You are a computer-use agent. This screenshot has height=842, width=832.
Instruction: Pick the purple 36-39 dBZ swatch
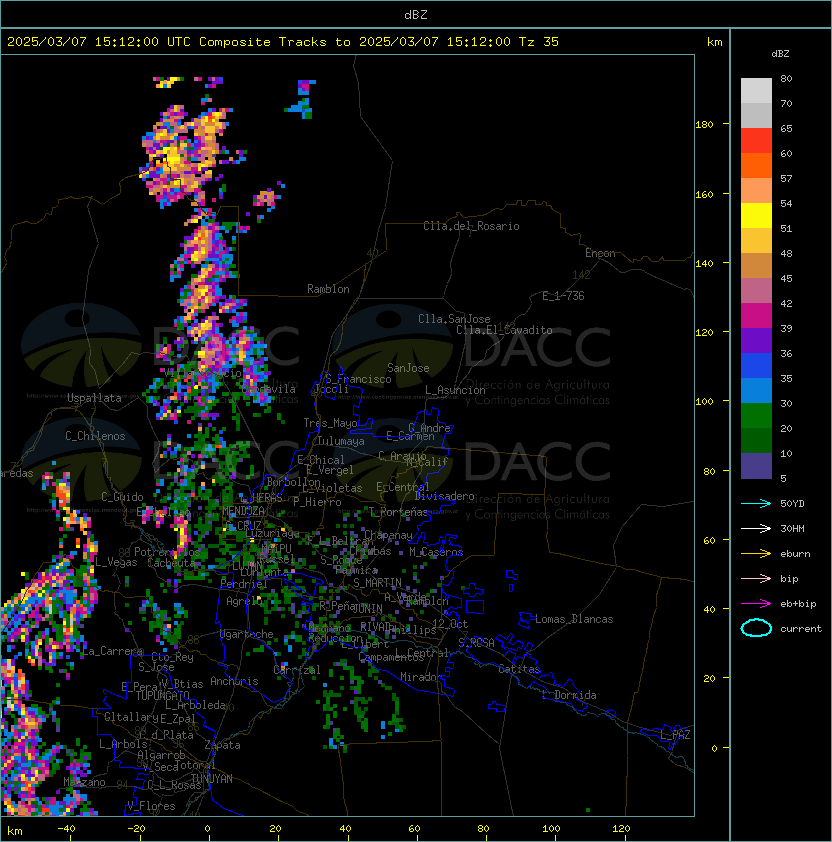coord(756,340)
